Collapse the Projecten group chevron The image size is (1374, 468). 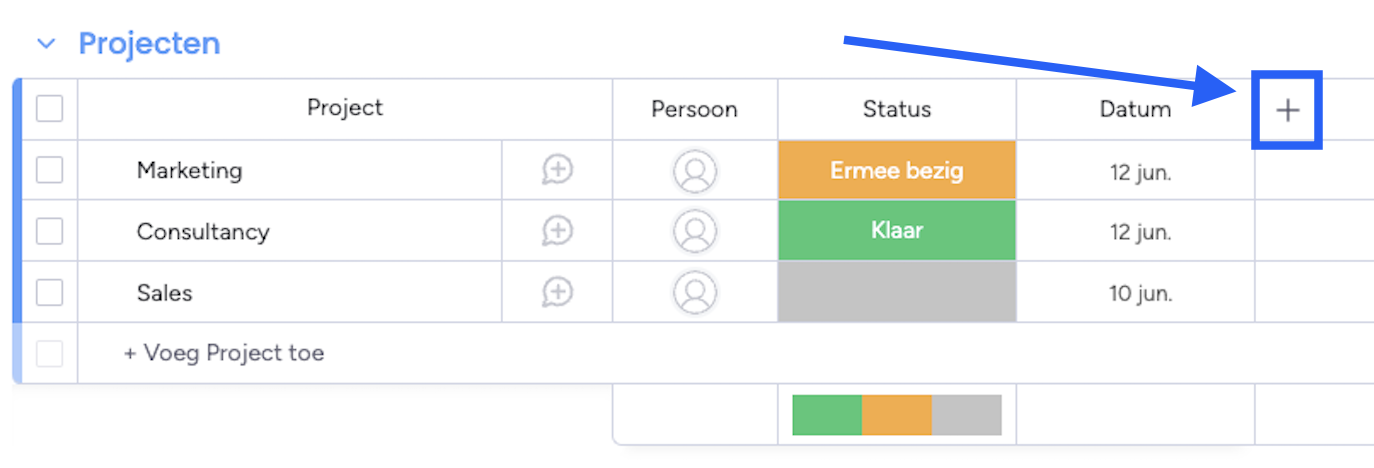click(46, 44)
